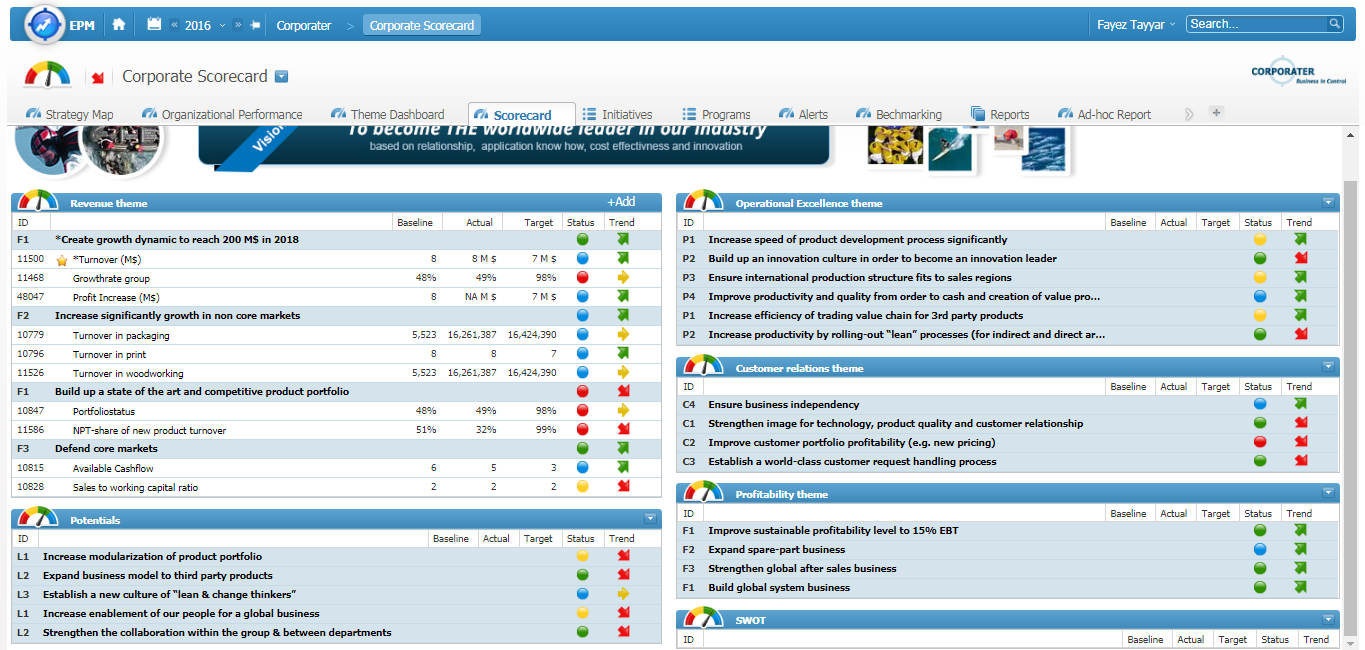Switch to the Strategy Map tab
This screenshot has height=650, width=1365.
pyautogui.click(x=71, y=115)
